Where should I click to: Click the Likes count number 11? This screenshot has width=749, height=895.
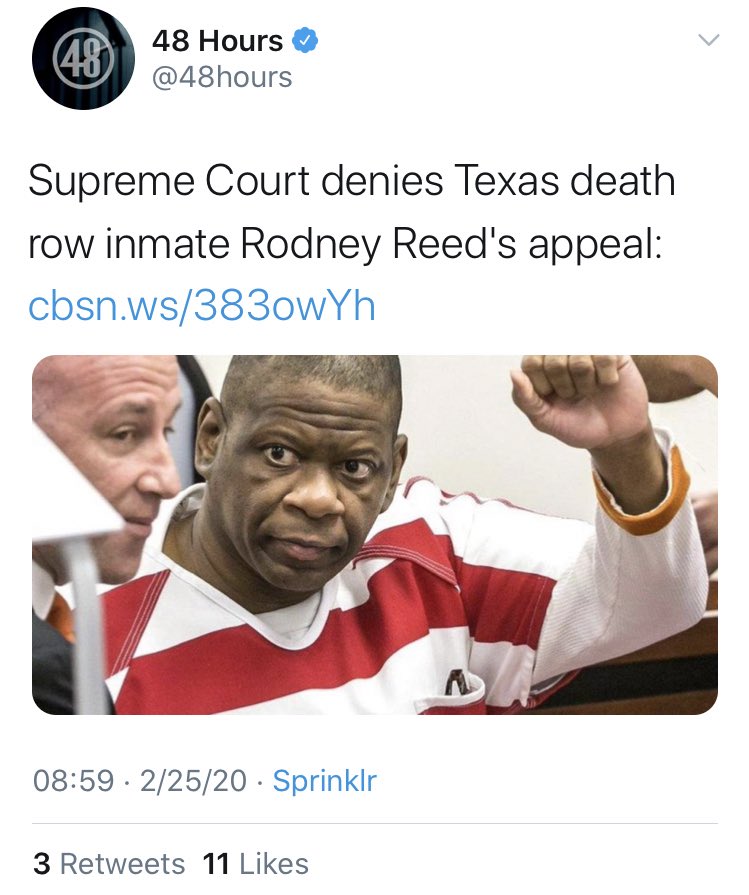[x=216, y=864]
